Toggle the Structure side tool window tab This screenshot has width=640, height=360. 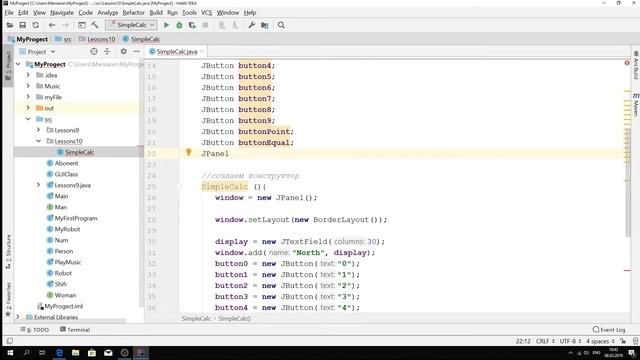pyautogui.click(x=8, y=252)
